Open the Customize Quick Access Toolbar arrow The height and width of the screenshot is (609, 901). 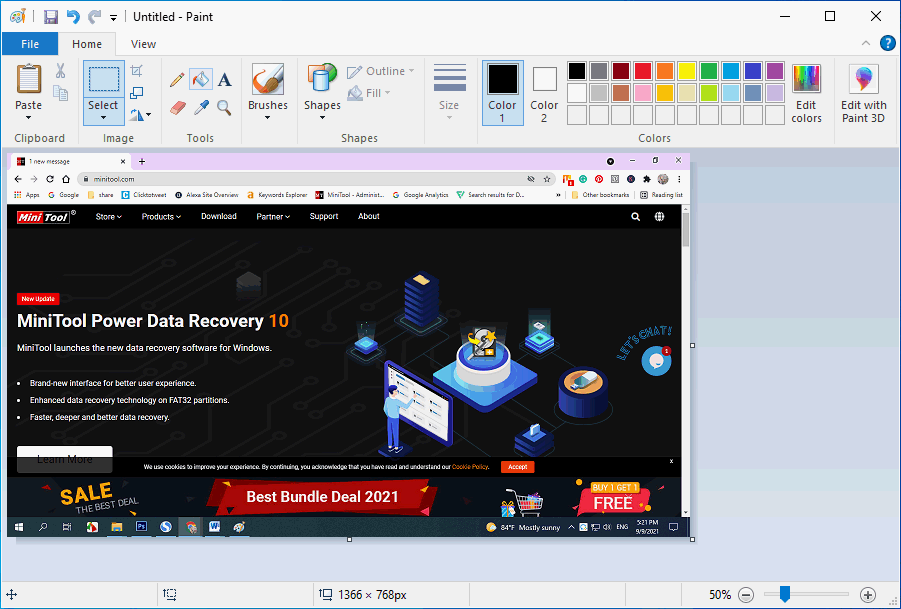click(x=113, y=18)
